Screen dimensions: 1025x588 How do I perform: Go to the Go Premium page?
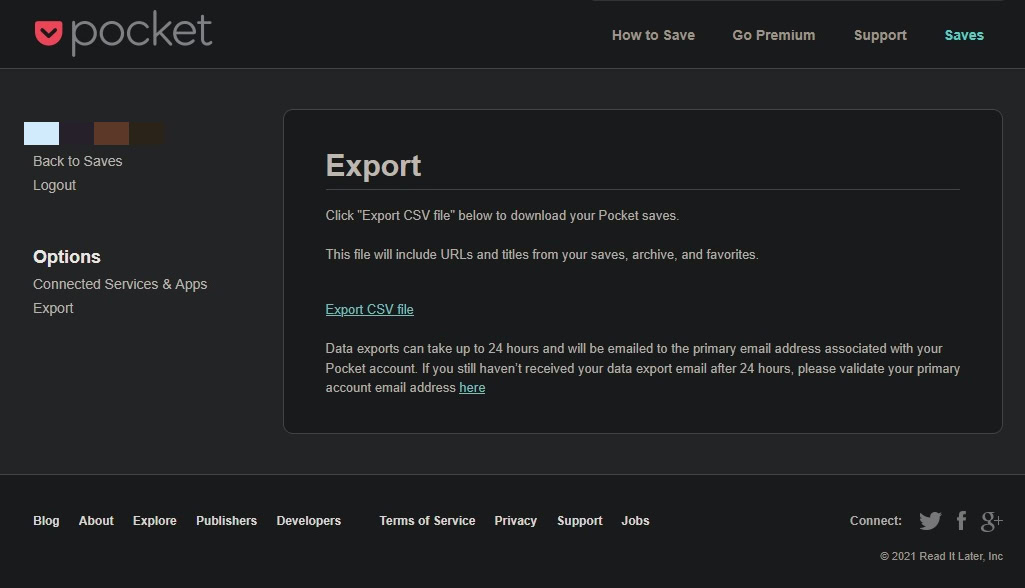[773, 35]
